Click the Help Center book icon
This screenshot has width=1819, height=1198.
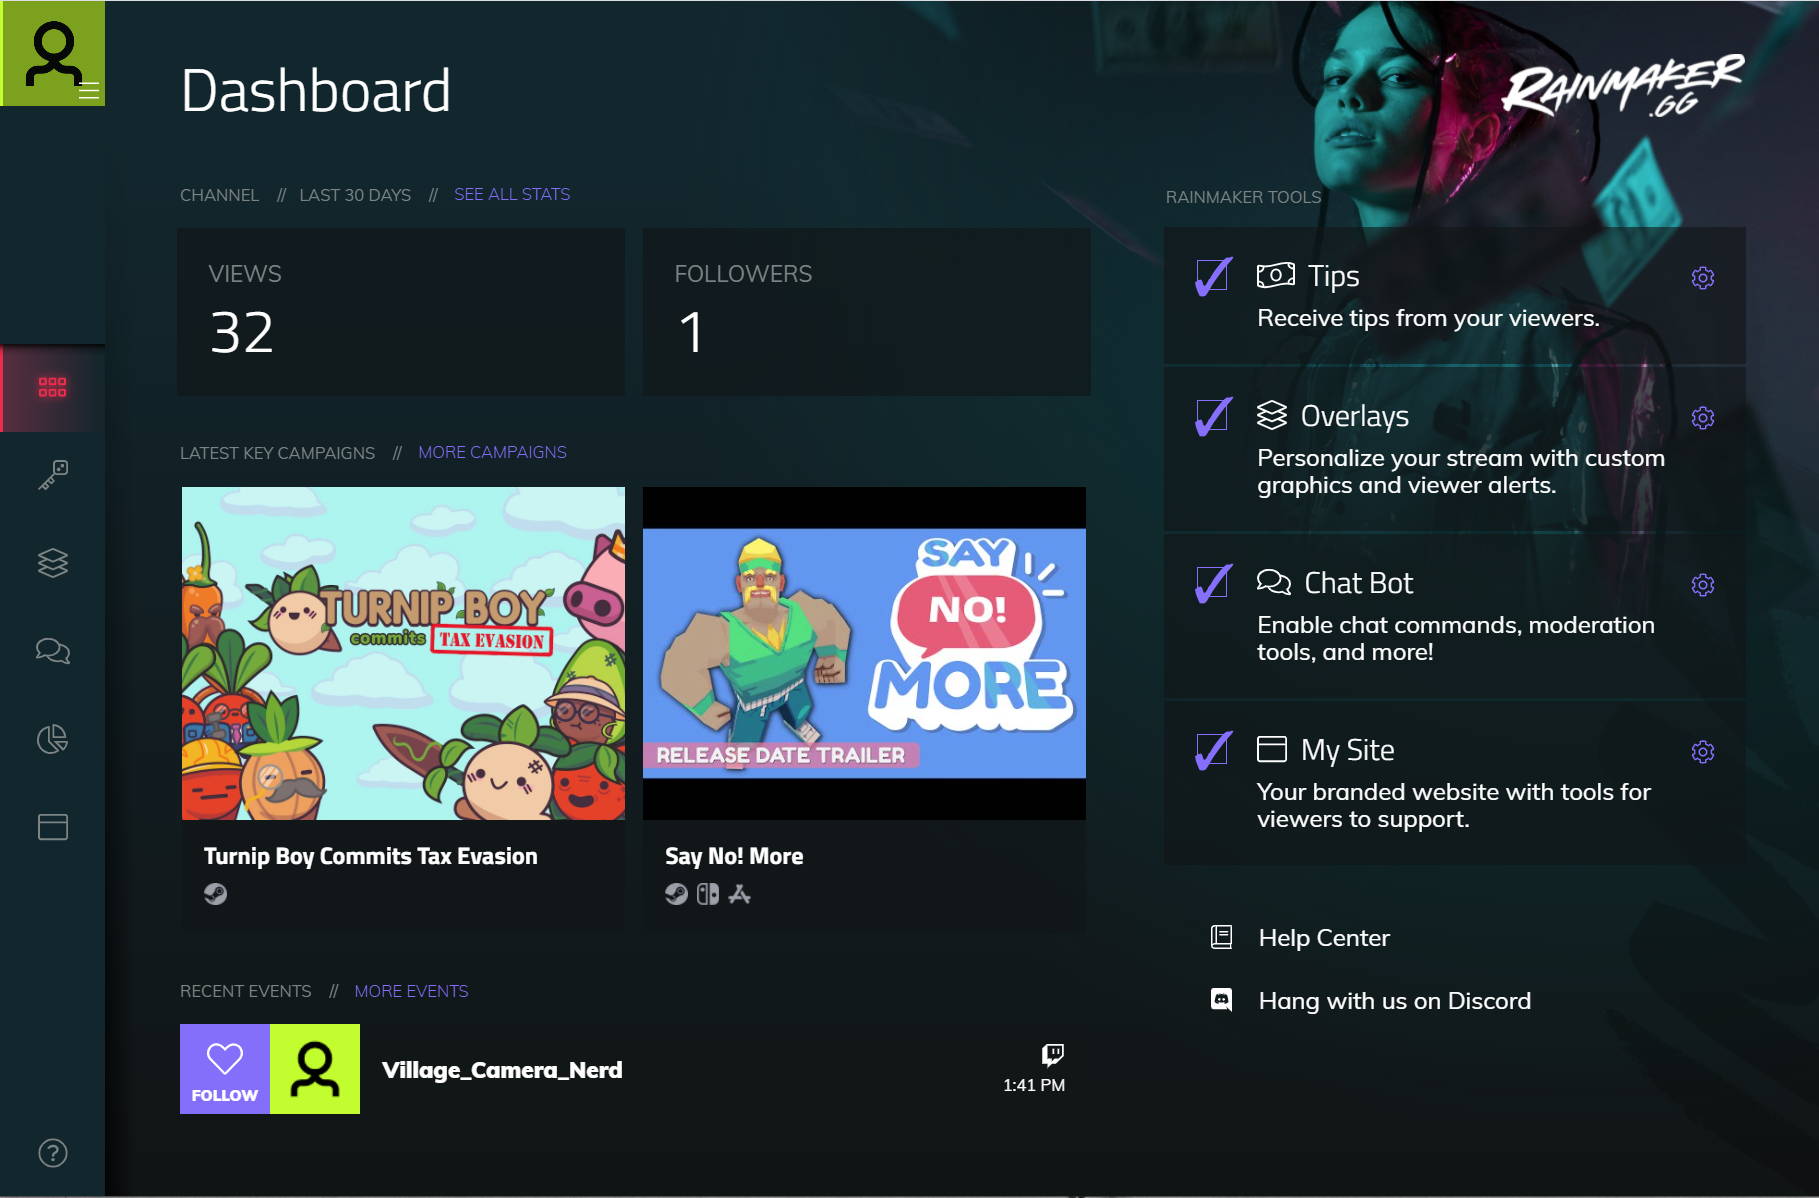pyautogui.click(x=1221, y=937)
